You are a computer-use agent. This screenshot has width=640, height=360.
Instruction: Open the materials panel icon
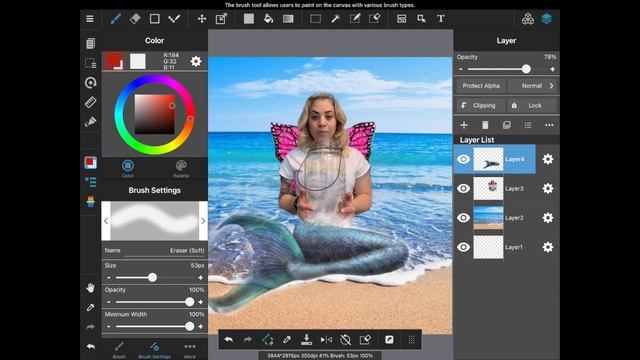click(x=528, y=19)
